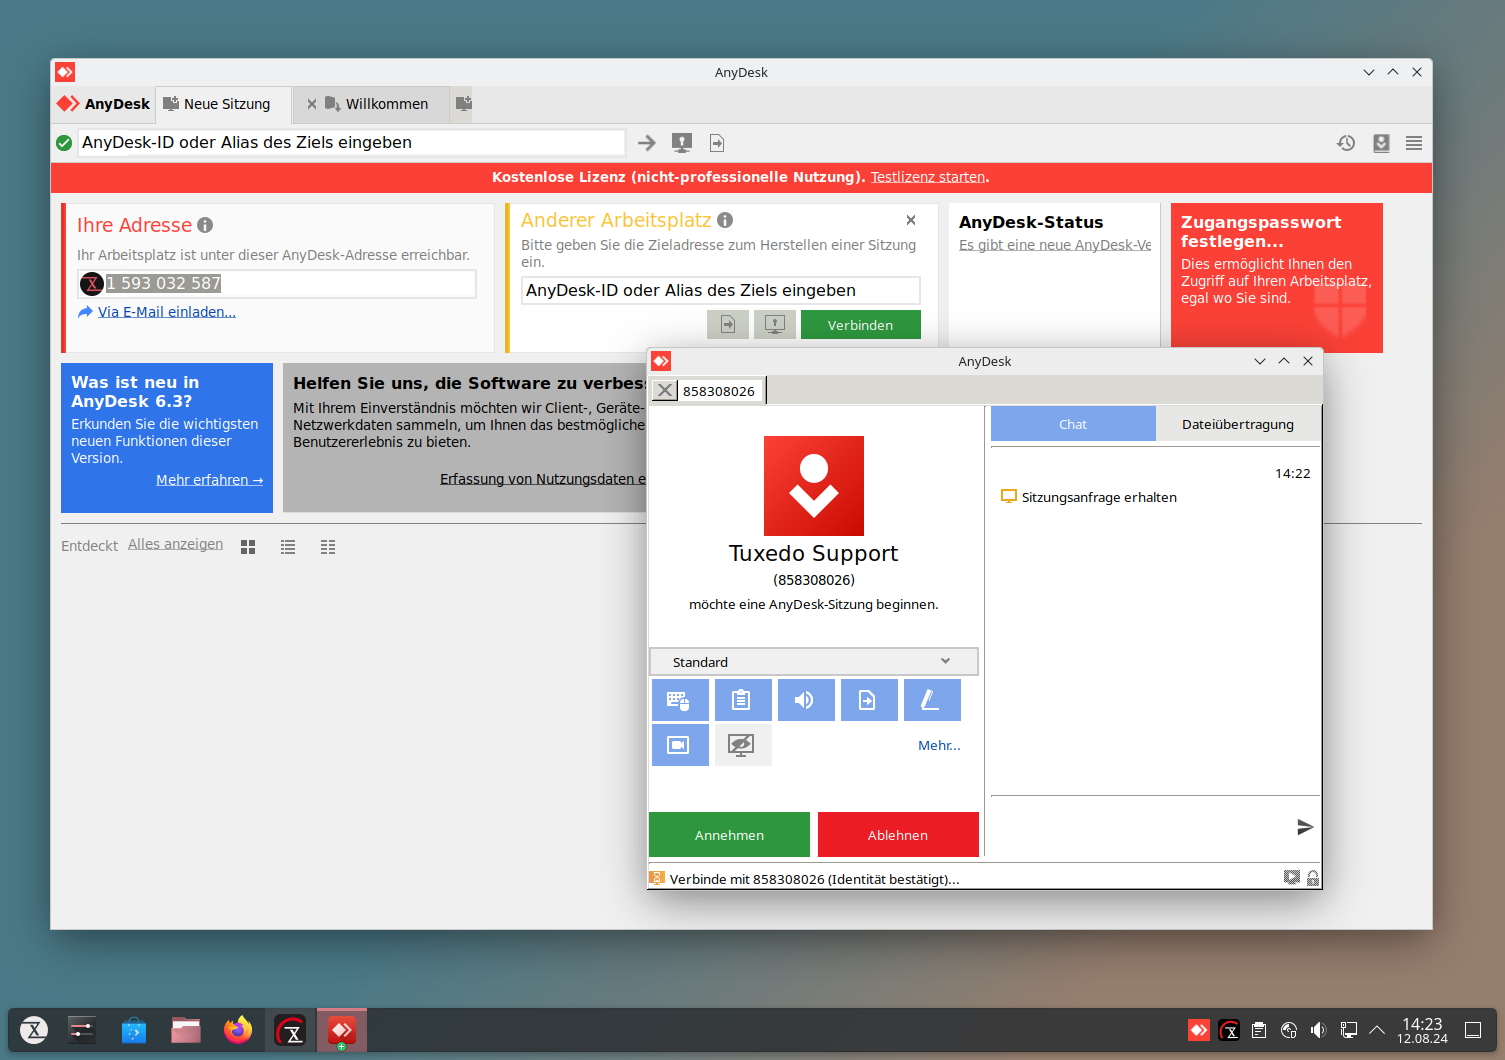Switch discovered view to list

[288, 547]
